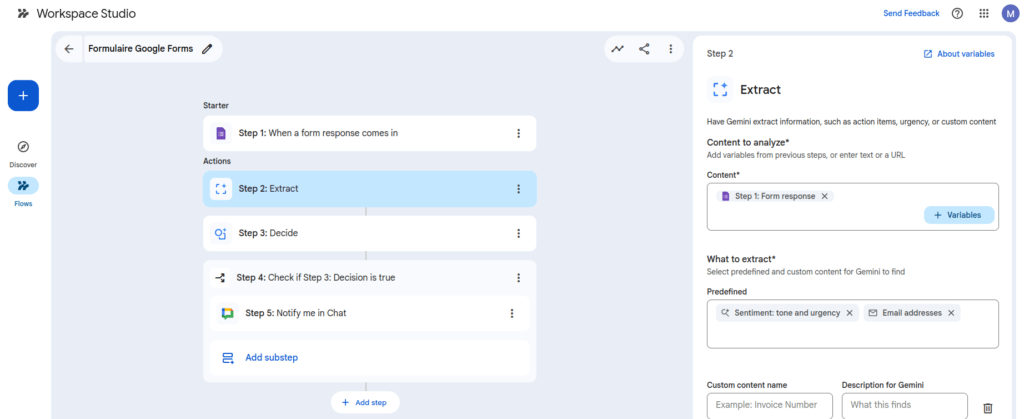This screenshot has height=419, width=1024.
Task: Open About variables link
Action: pos(959,54)
